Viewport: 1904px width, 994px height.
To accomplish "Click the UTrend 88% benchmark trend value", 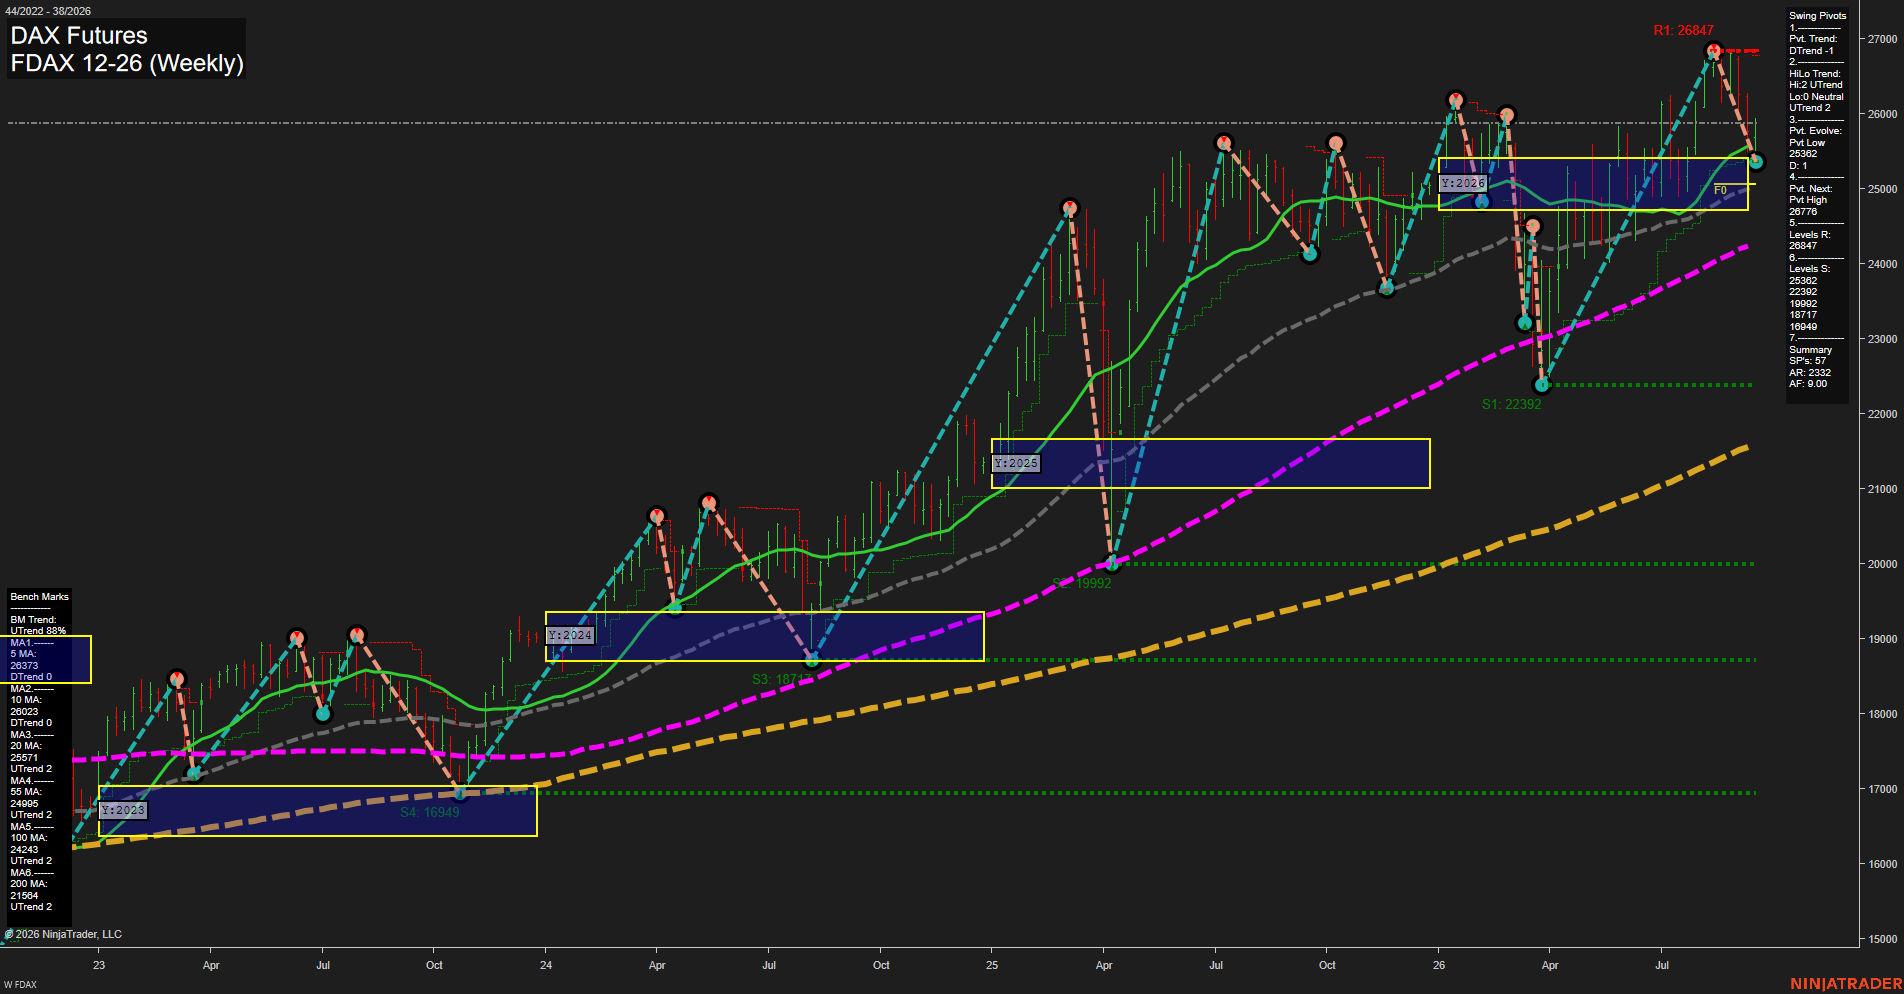I will click(38, 631).
